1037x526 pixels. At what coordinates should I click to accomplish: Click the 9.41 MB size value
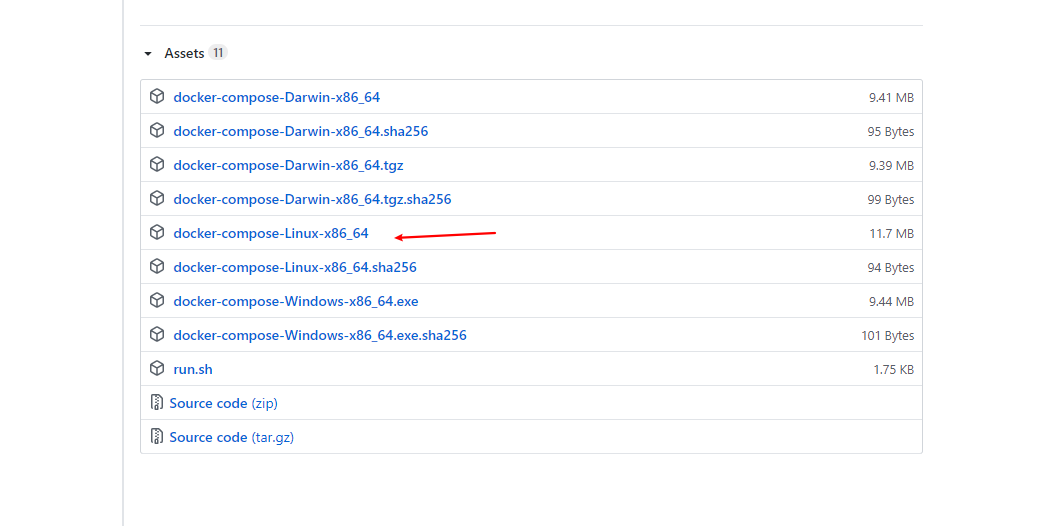[x=891, y=98]
